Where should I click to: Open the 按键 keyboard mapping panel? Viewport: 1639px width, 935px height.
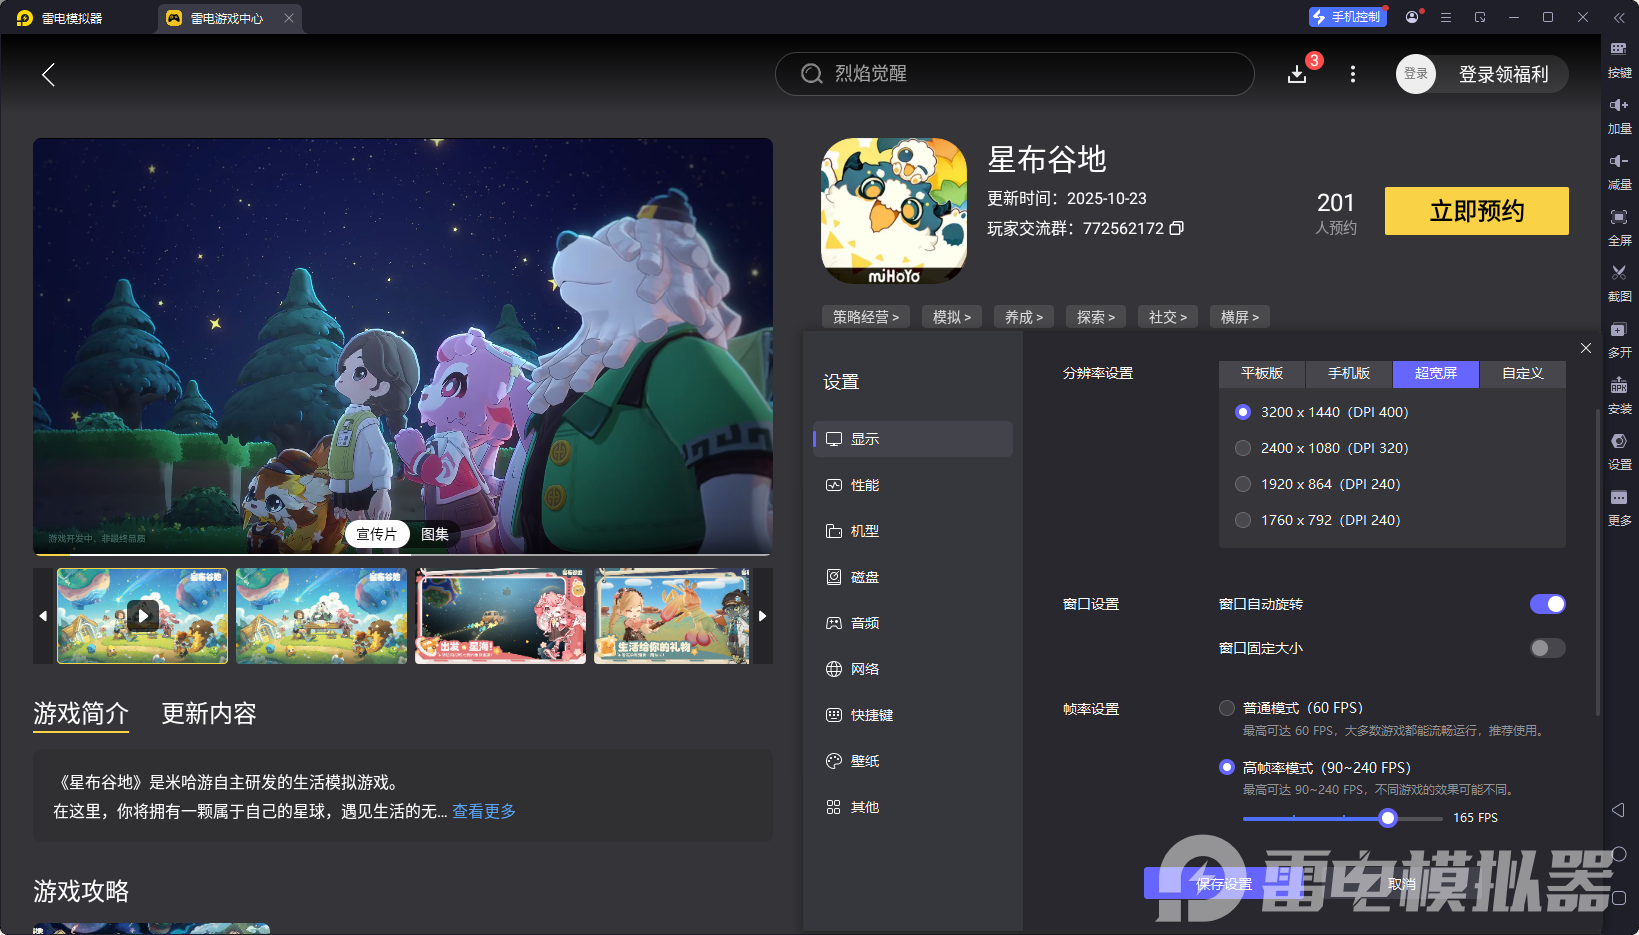point(1620,60)
